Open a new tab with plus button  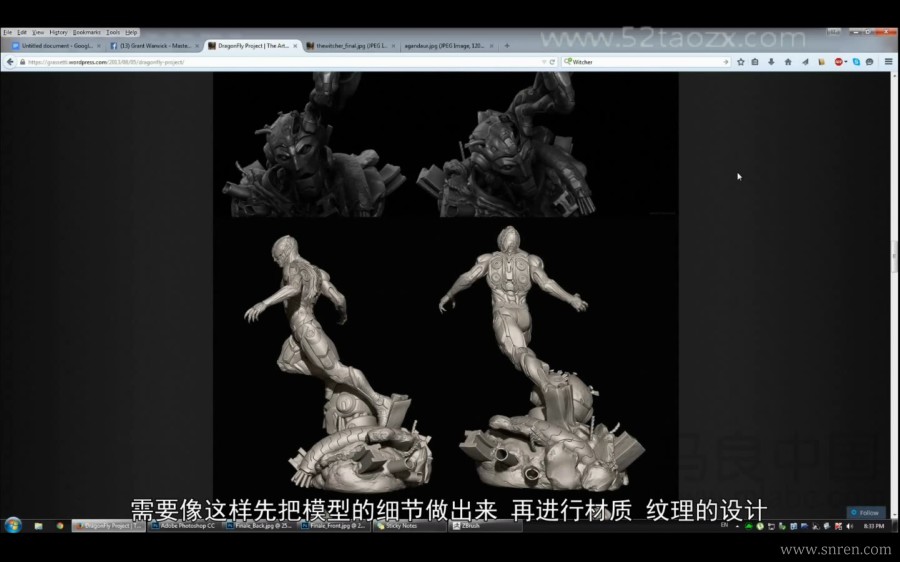(x=507, y=46)
